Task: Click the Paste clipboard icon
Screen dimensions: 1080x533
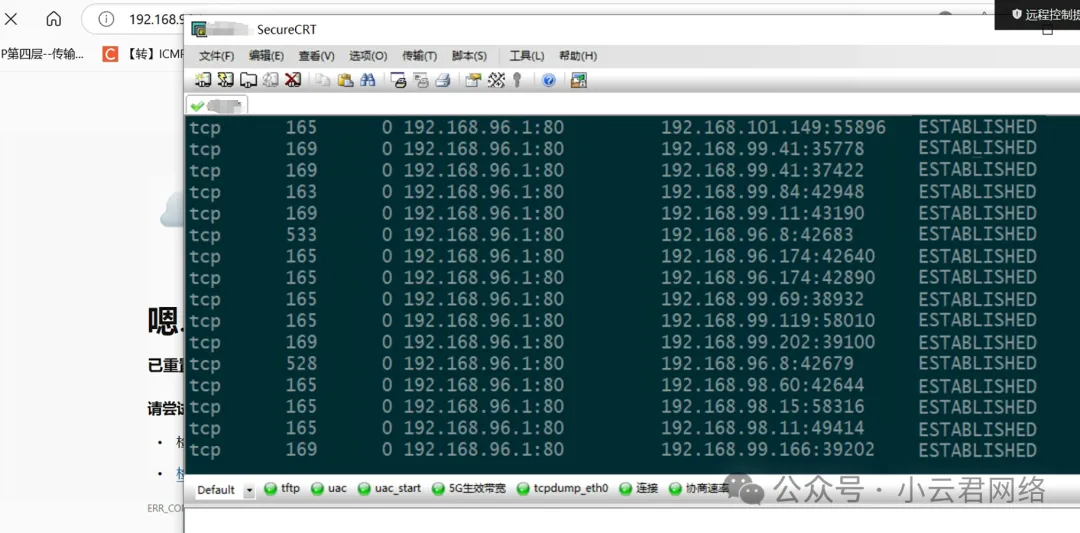Action: tap(345, 80)
